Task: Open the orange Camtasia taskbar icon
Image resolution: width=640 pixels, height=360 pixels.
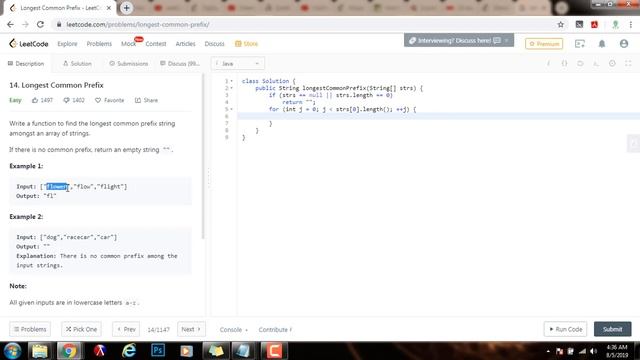Action: click(274, 351)
